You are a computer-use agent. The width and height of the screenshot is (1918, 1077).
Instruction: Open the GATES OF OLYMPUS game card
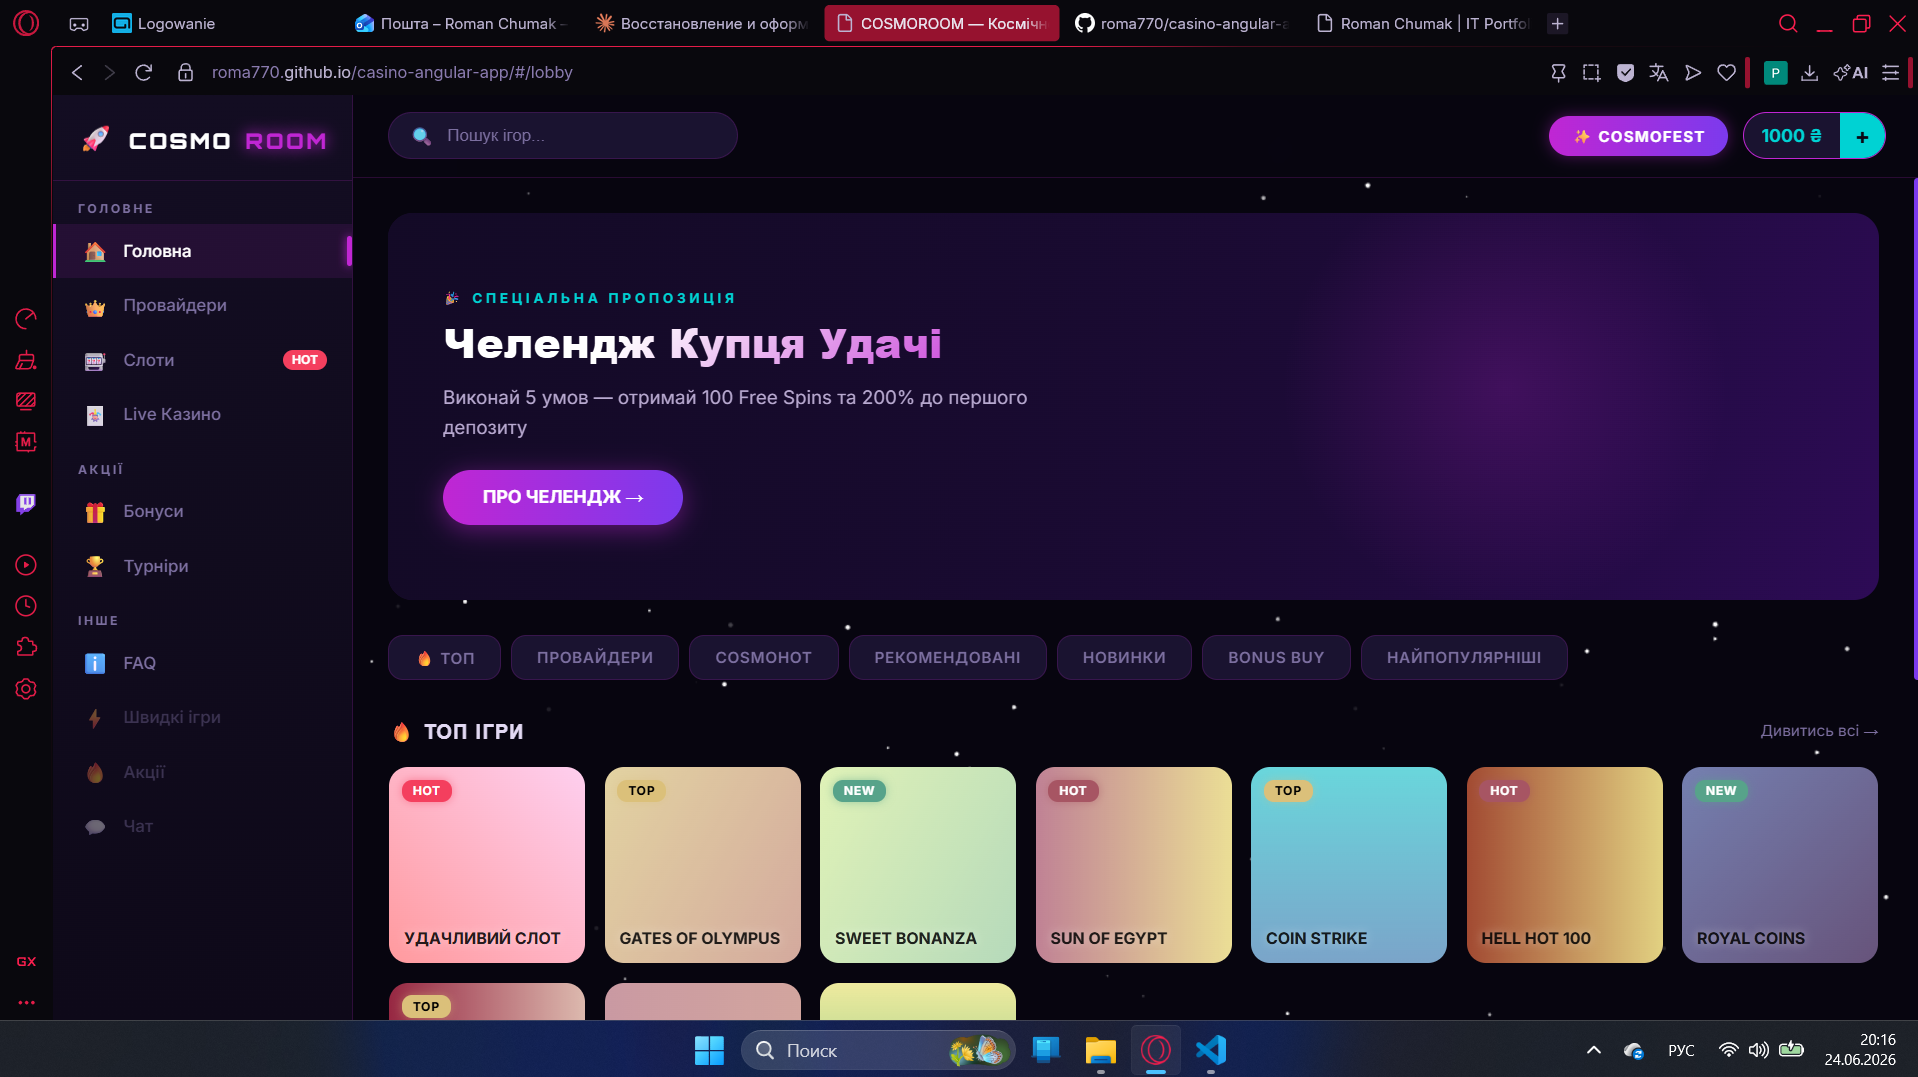pos(703,865)
